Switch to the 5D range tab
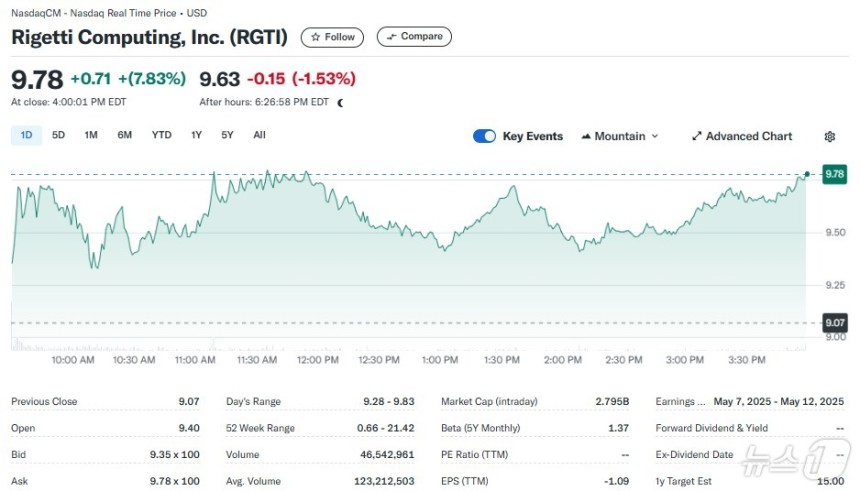860x491 pixels. click(58, 135)
